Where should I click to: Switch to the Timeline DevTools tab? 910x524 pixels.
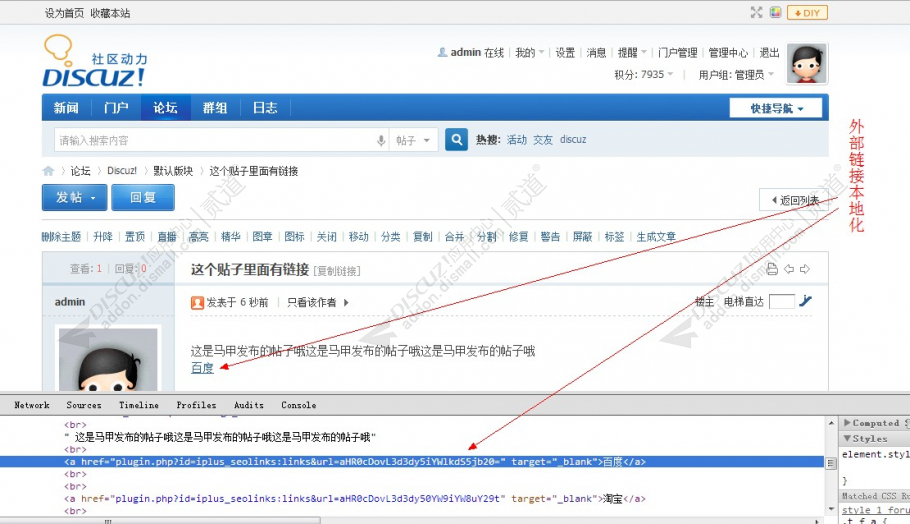coord(139,405)
